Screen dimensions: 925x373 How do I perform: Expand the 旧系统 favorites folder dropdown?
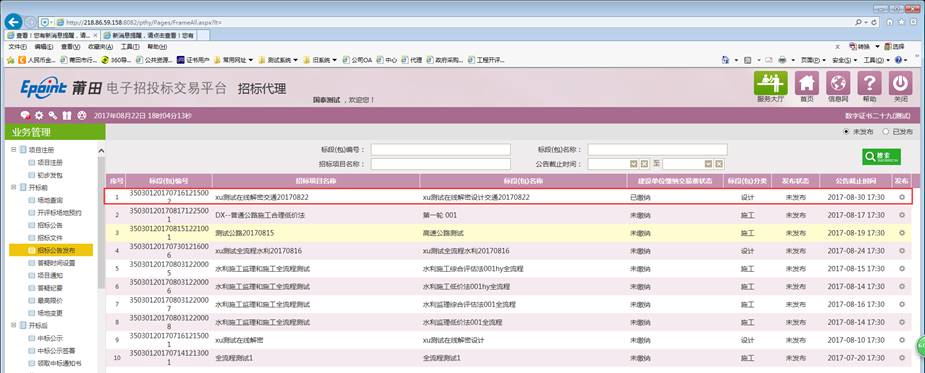[334, 60]
